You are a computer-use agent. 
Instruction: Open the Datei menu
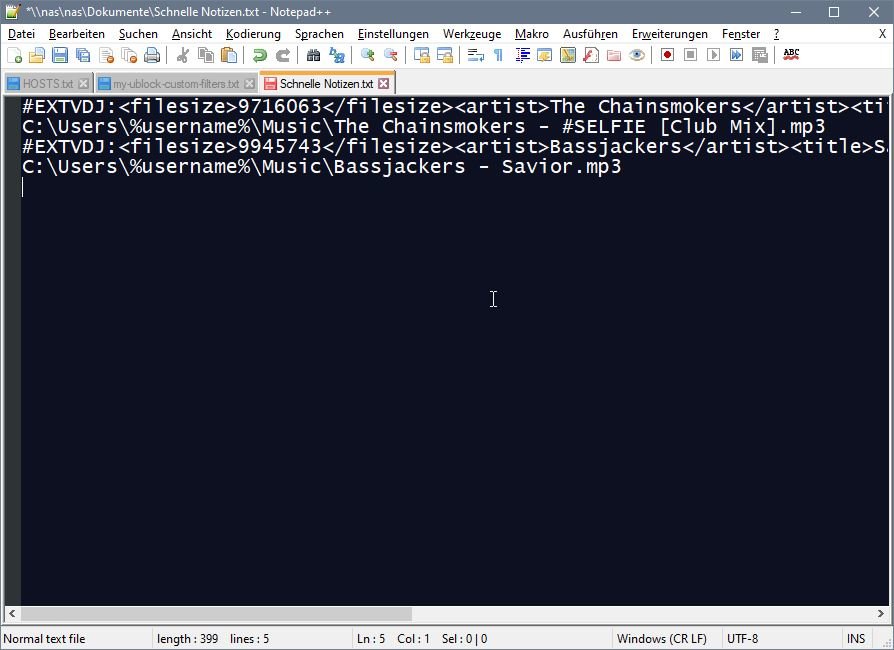[x=21, y=34]
